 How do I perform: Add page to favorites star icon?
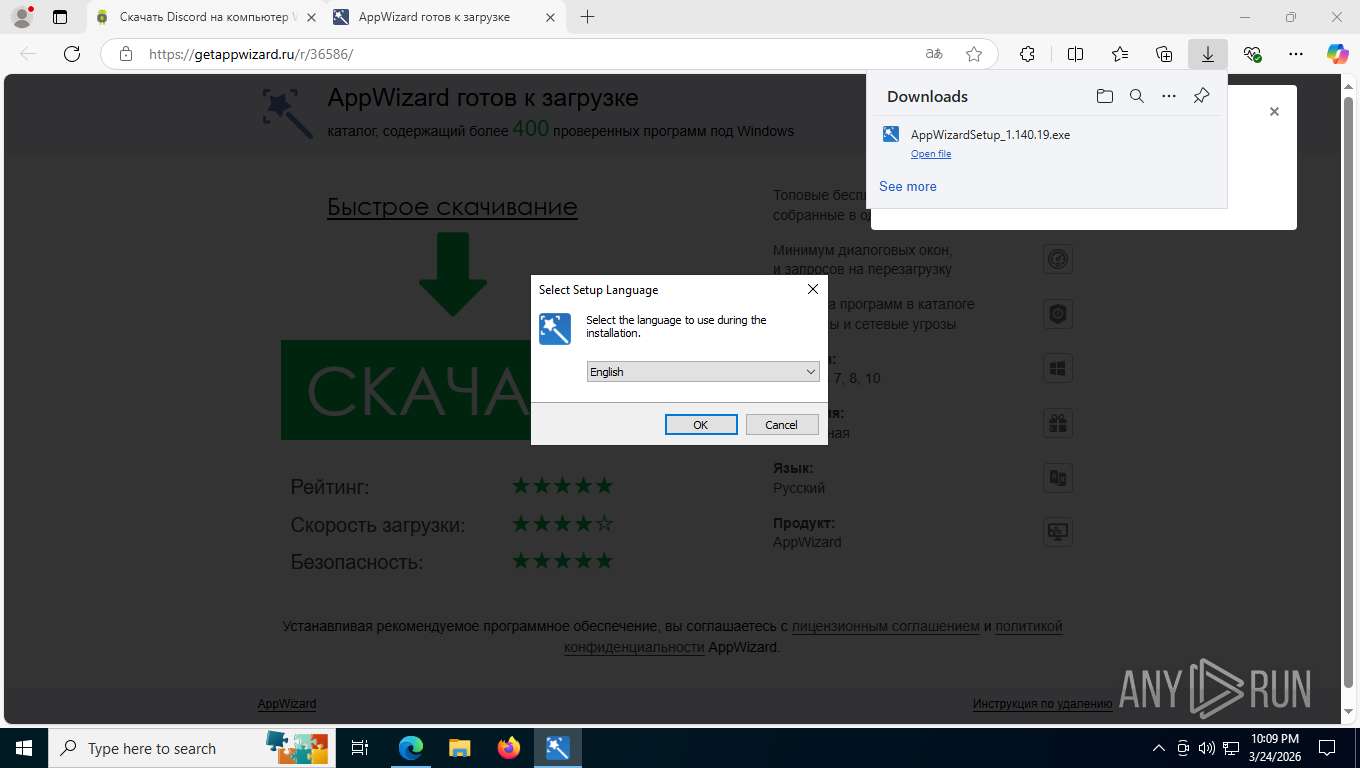974,54
